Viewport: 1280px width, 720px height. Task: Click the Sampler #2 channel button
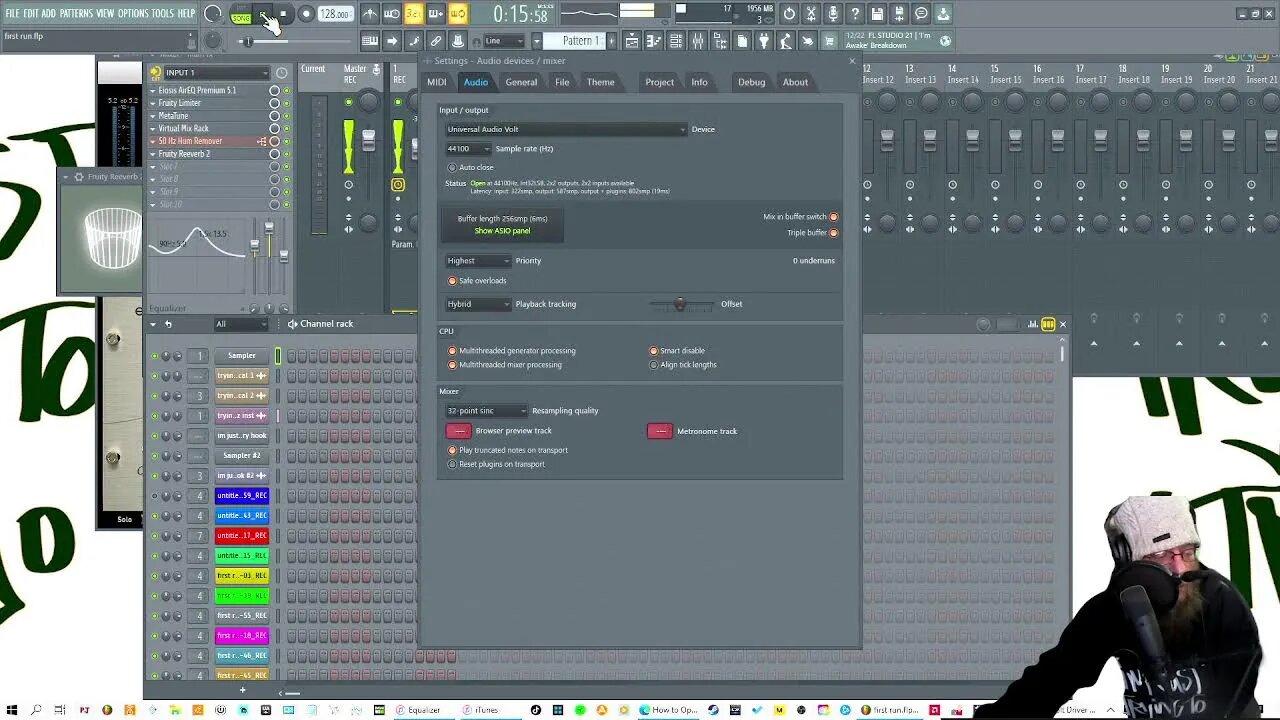click(x=241, y=456)
